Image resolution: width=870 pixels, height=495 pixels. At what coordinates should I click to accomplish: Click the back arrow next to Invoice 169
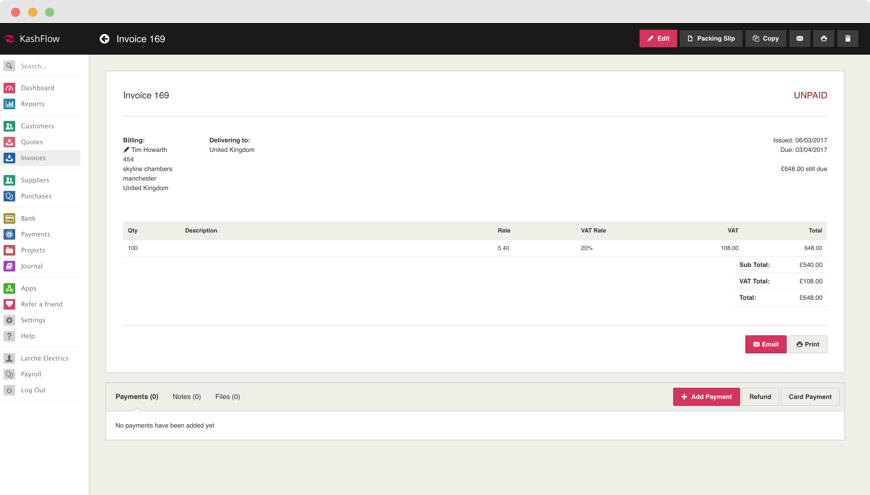[x=104, y=39]
